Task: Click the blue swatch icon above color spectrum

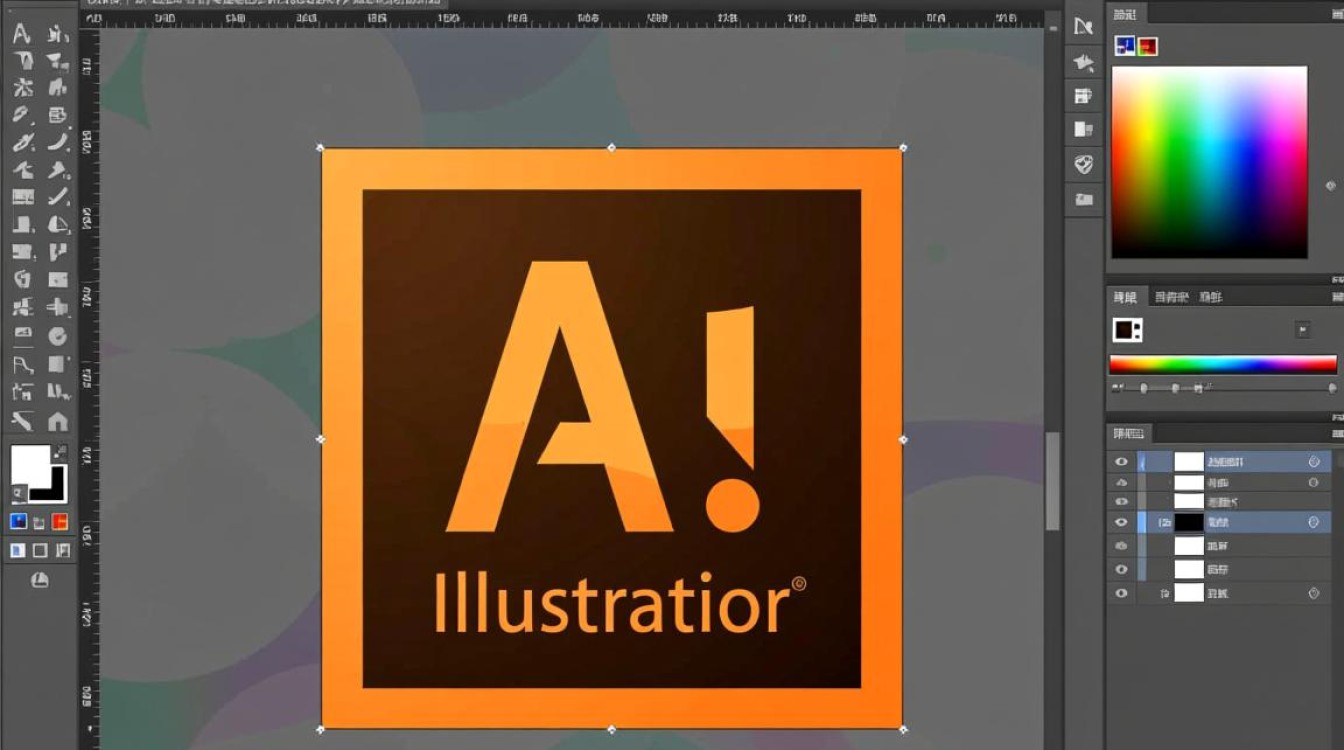Action: [x=1125, y=46]
